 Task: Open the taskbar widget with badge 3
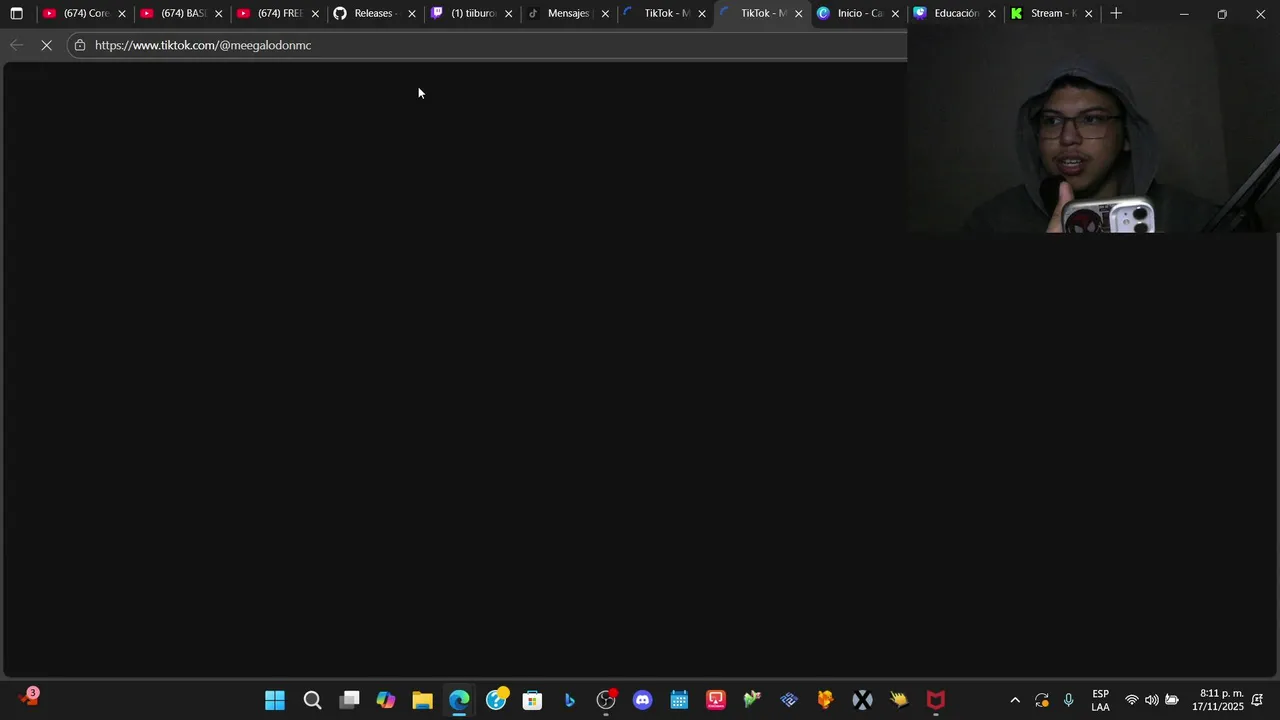(29, 697)
